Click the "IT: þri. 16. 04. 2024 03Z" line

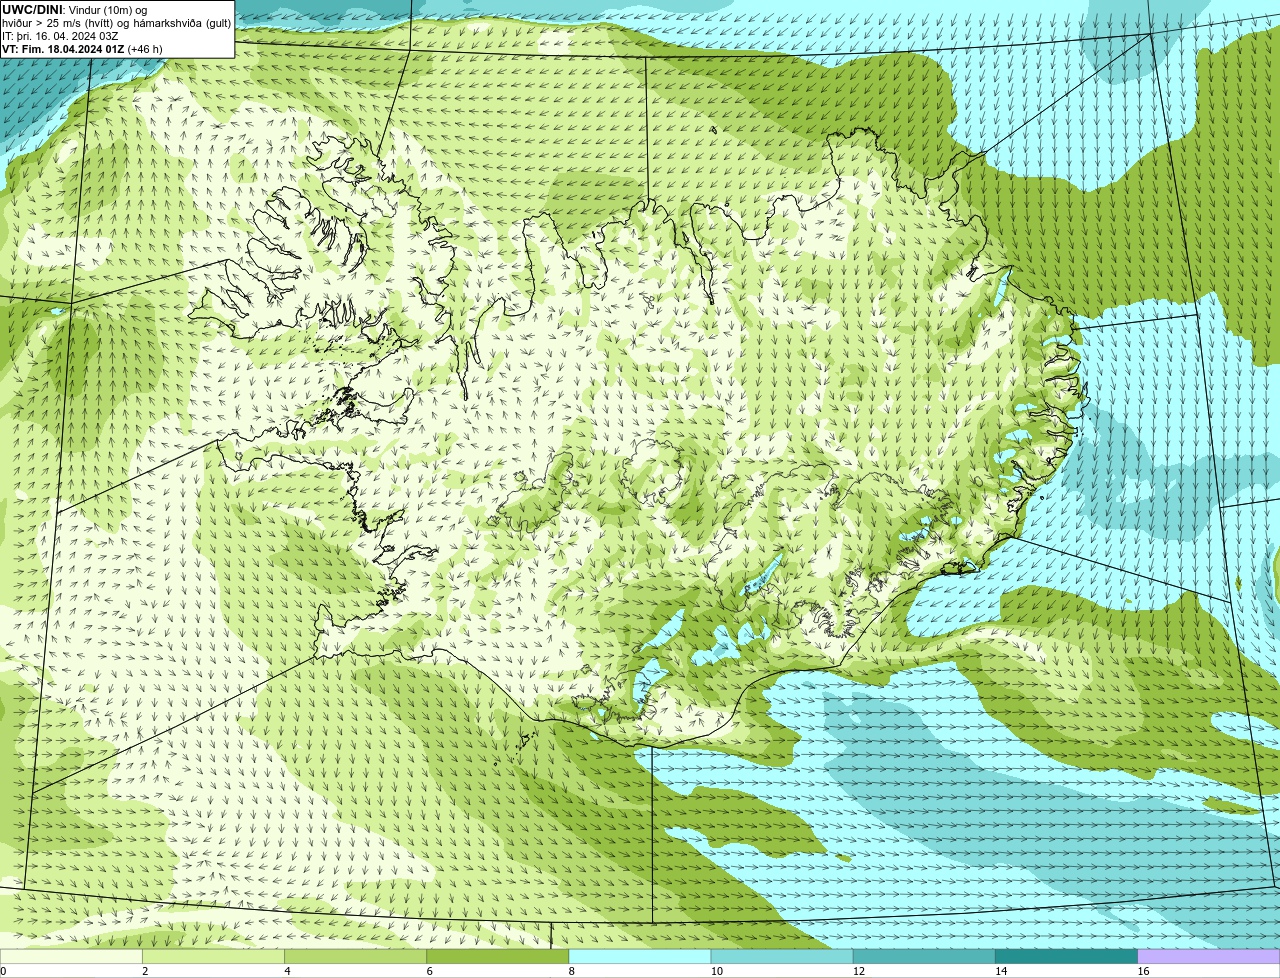coord(60,36)
